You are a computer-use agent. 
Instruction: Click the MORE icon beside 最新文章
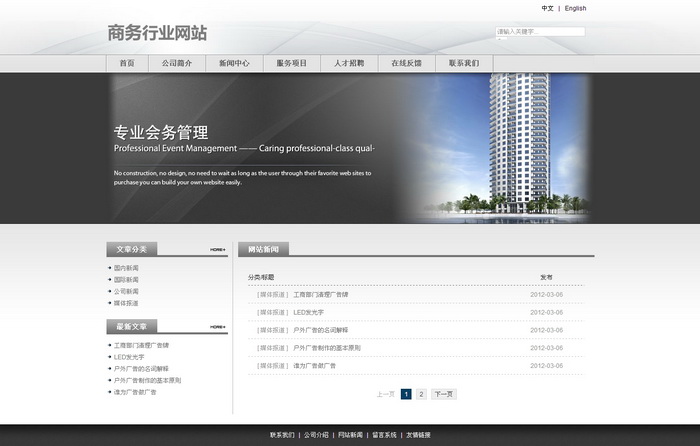pyautogui.click(x=217, y=327)
